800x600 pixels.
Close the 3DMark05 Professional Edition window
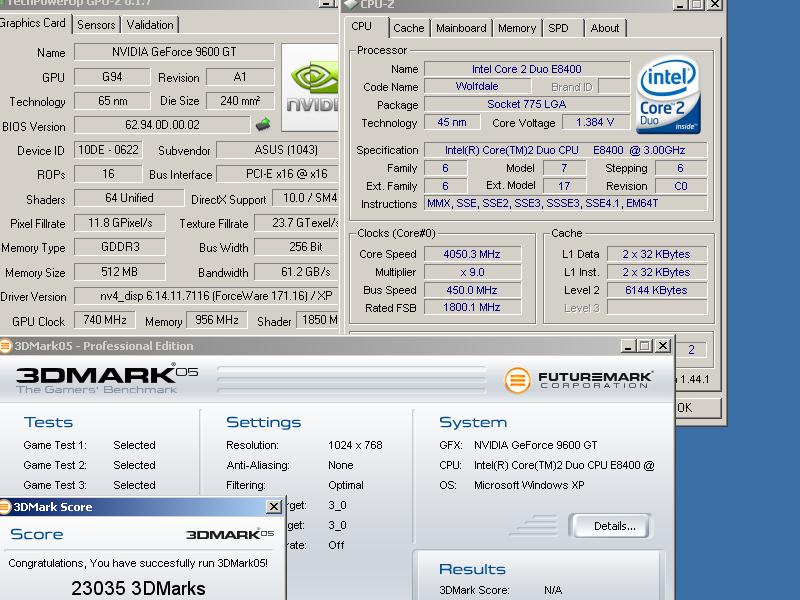pyautogui.click(x=663, y=346)
